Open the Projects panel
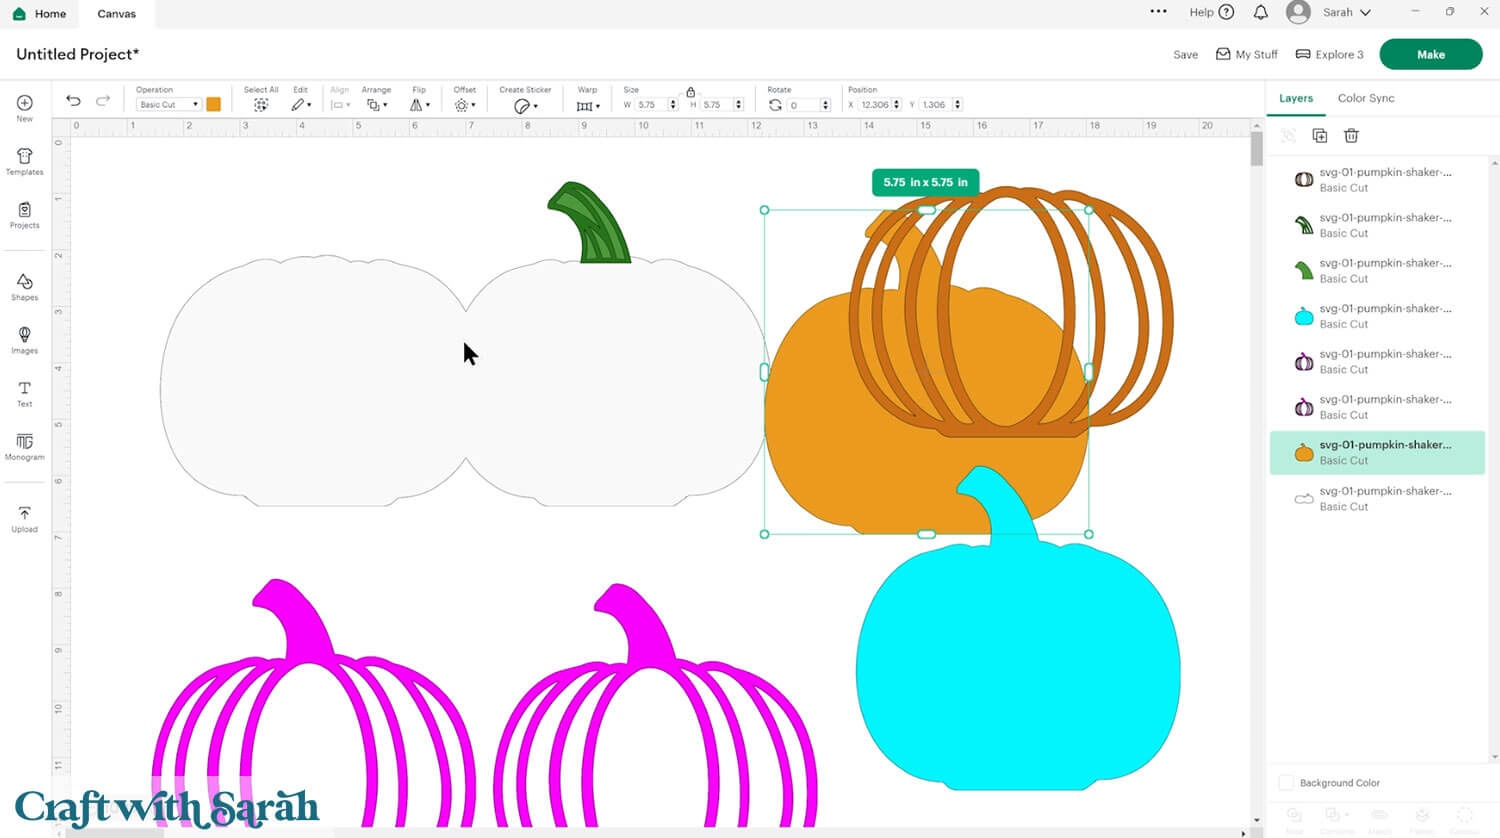1500x838 pixels. [x=24, y=215]
